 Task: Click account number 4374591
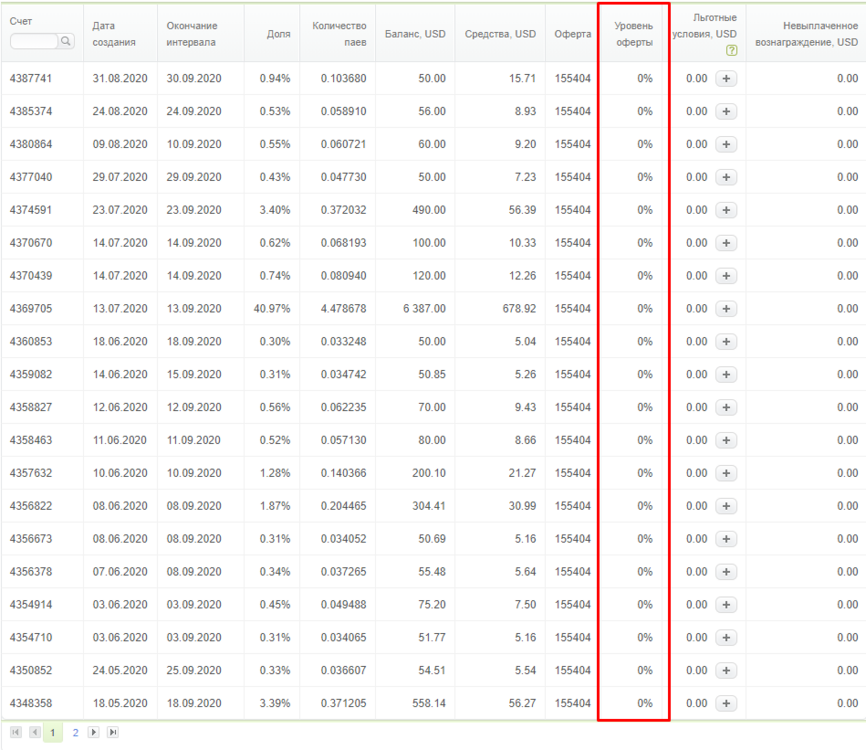tap(31, 210)
